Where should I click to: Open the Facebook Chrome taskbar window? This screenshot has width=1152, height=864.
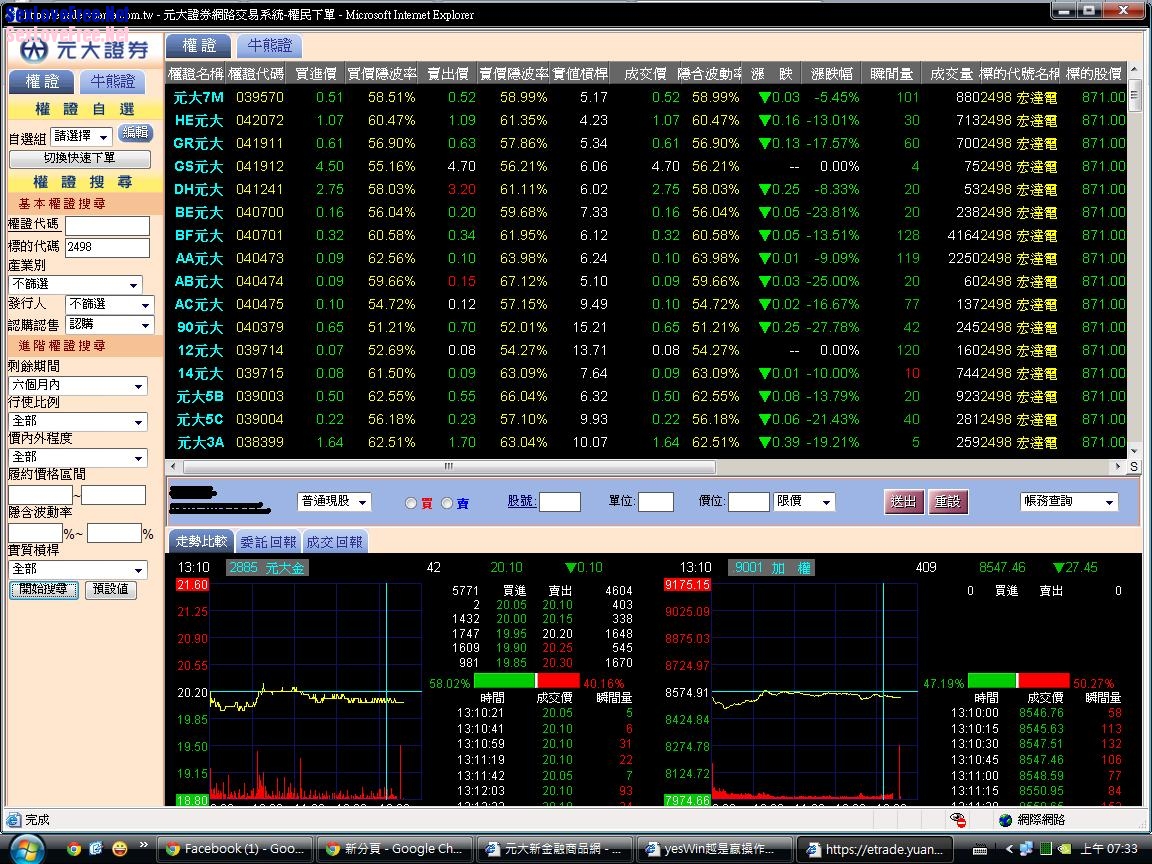[236, 849]
